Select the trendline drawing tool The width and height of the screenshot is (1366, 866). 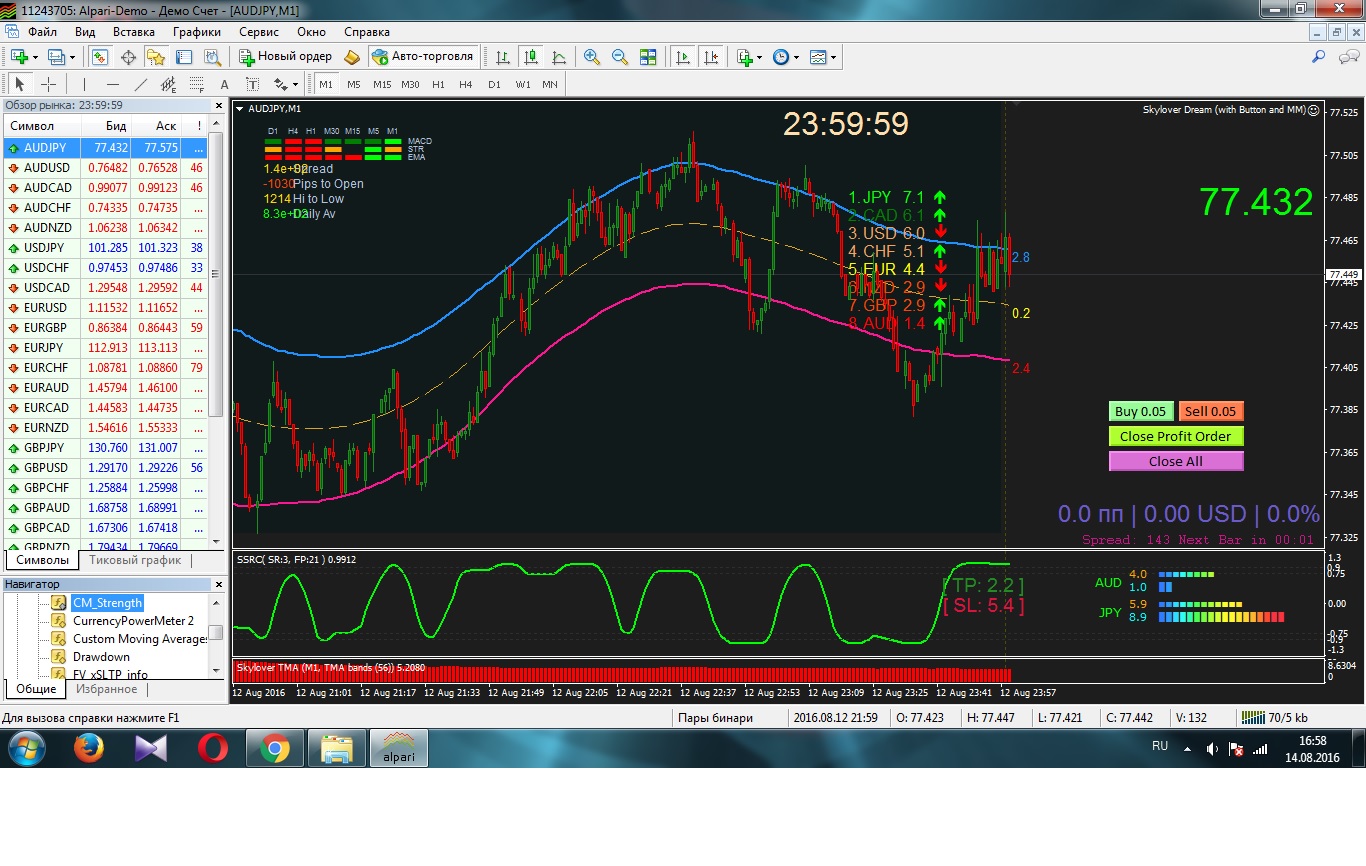141,84
